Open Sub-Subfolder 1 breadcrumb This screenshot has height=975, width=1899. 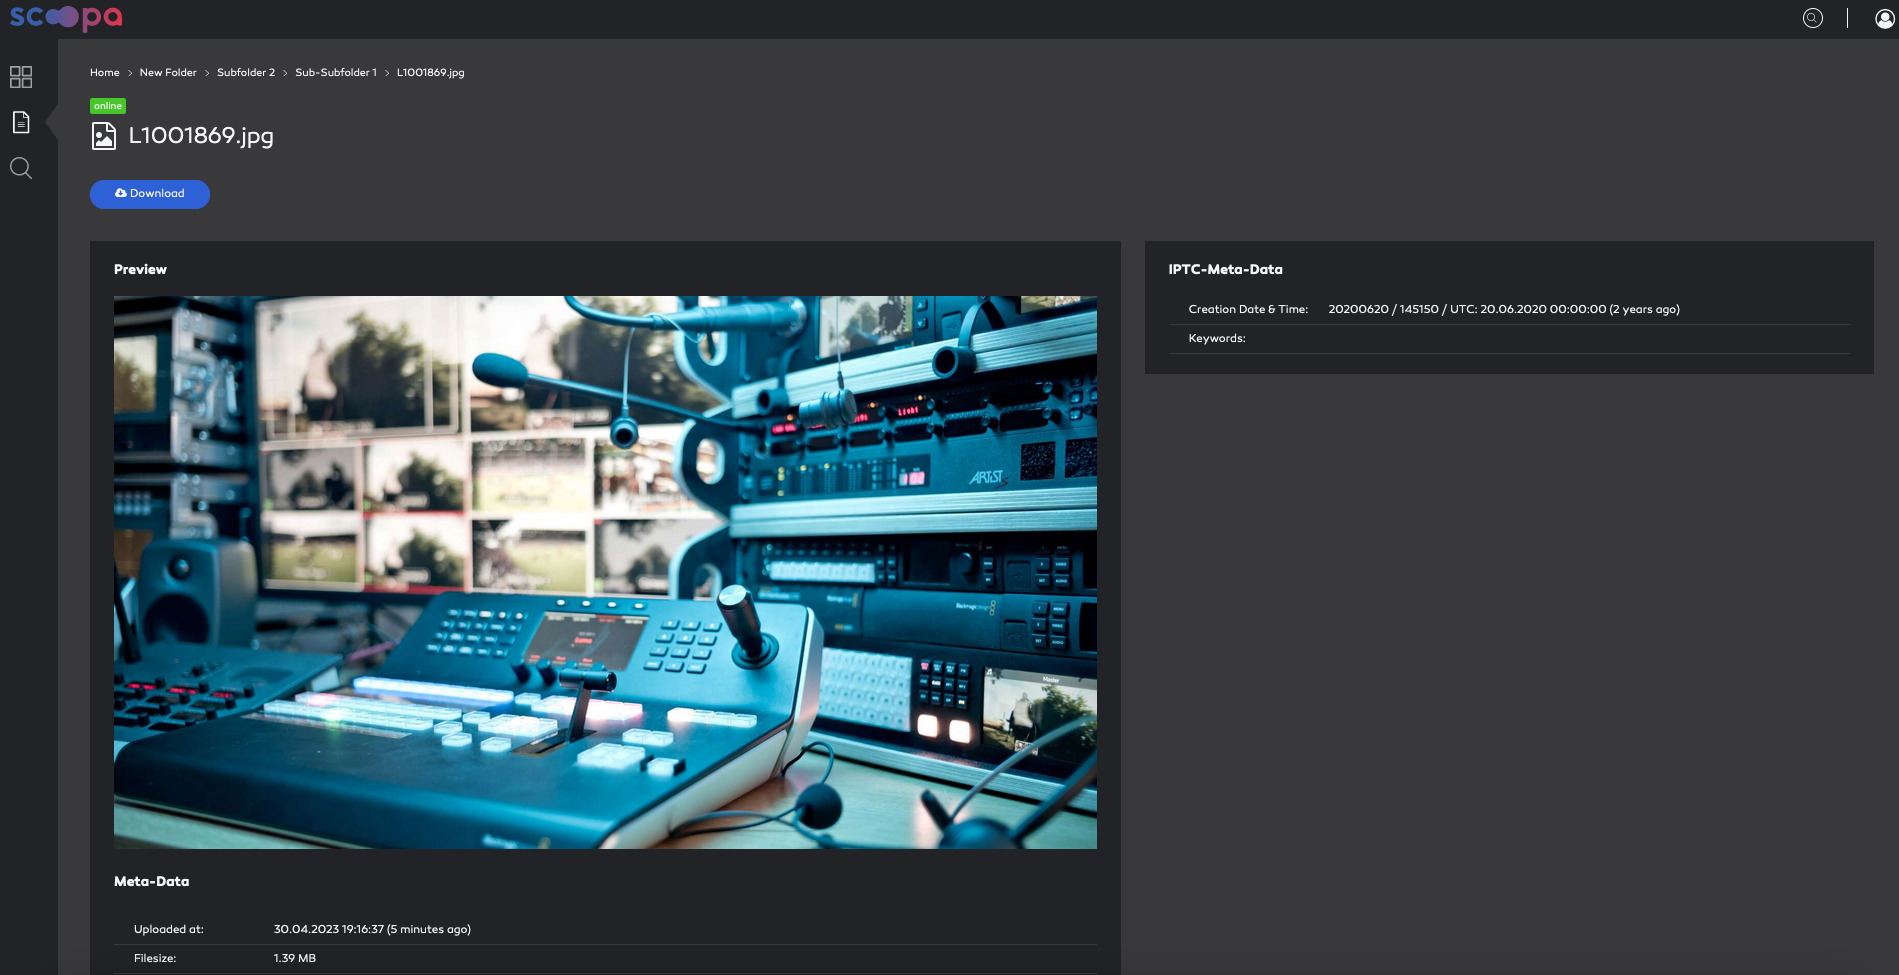[336, 73]
